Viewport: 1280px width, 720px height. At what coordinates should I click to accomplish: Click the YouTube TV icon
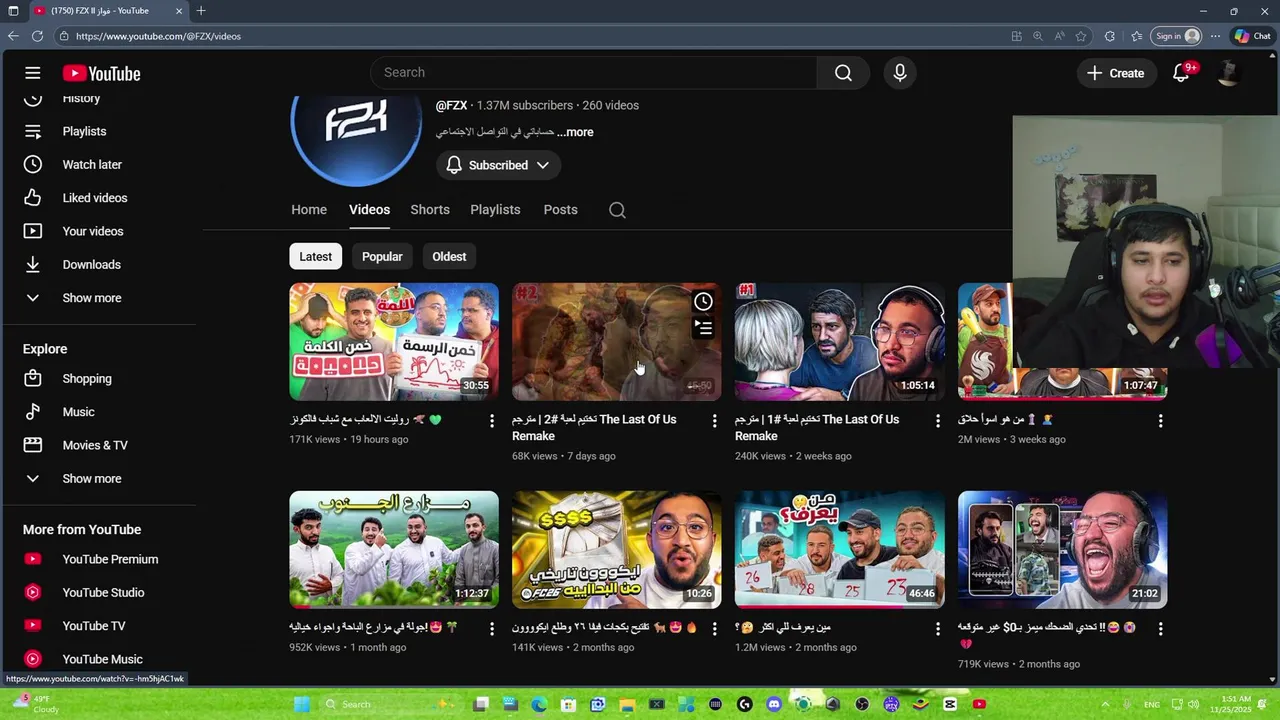point(33,626)
